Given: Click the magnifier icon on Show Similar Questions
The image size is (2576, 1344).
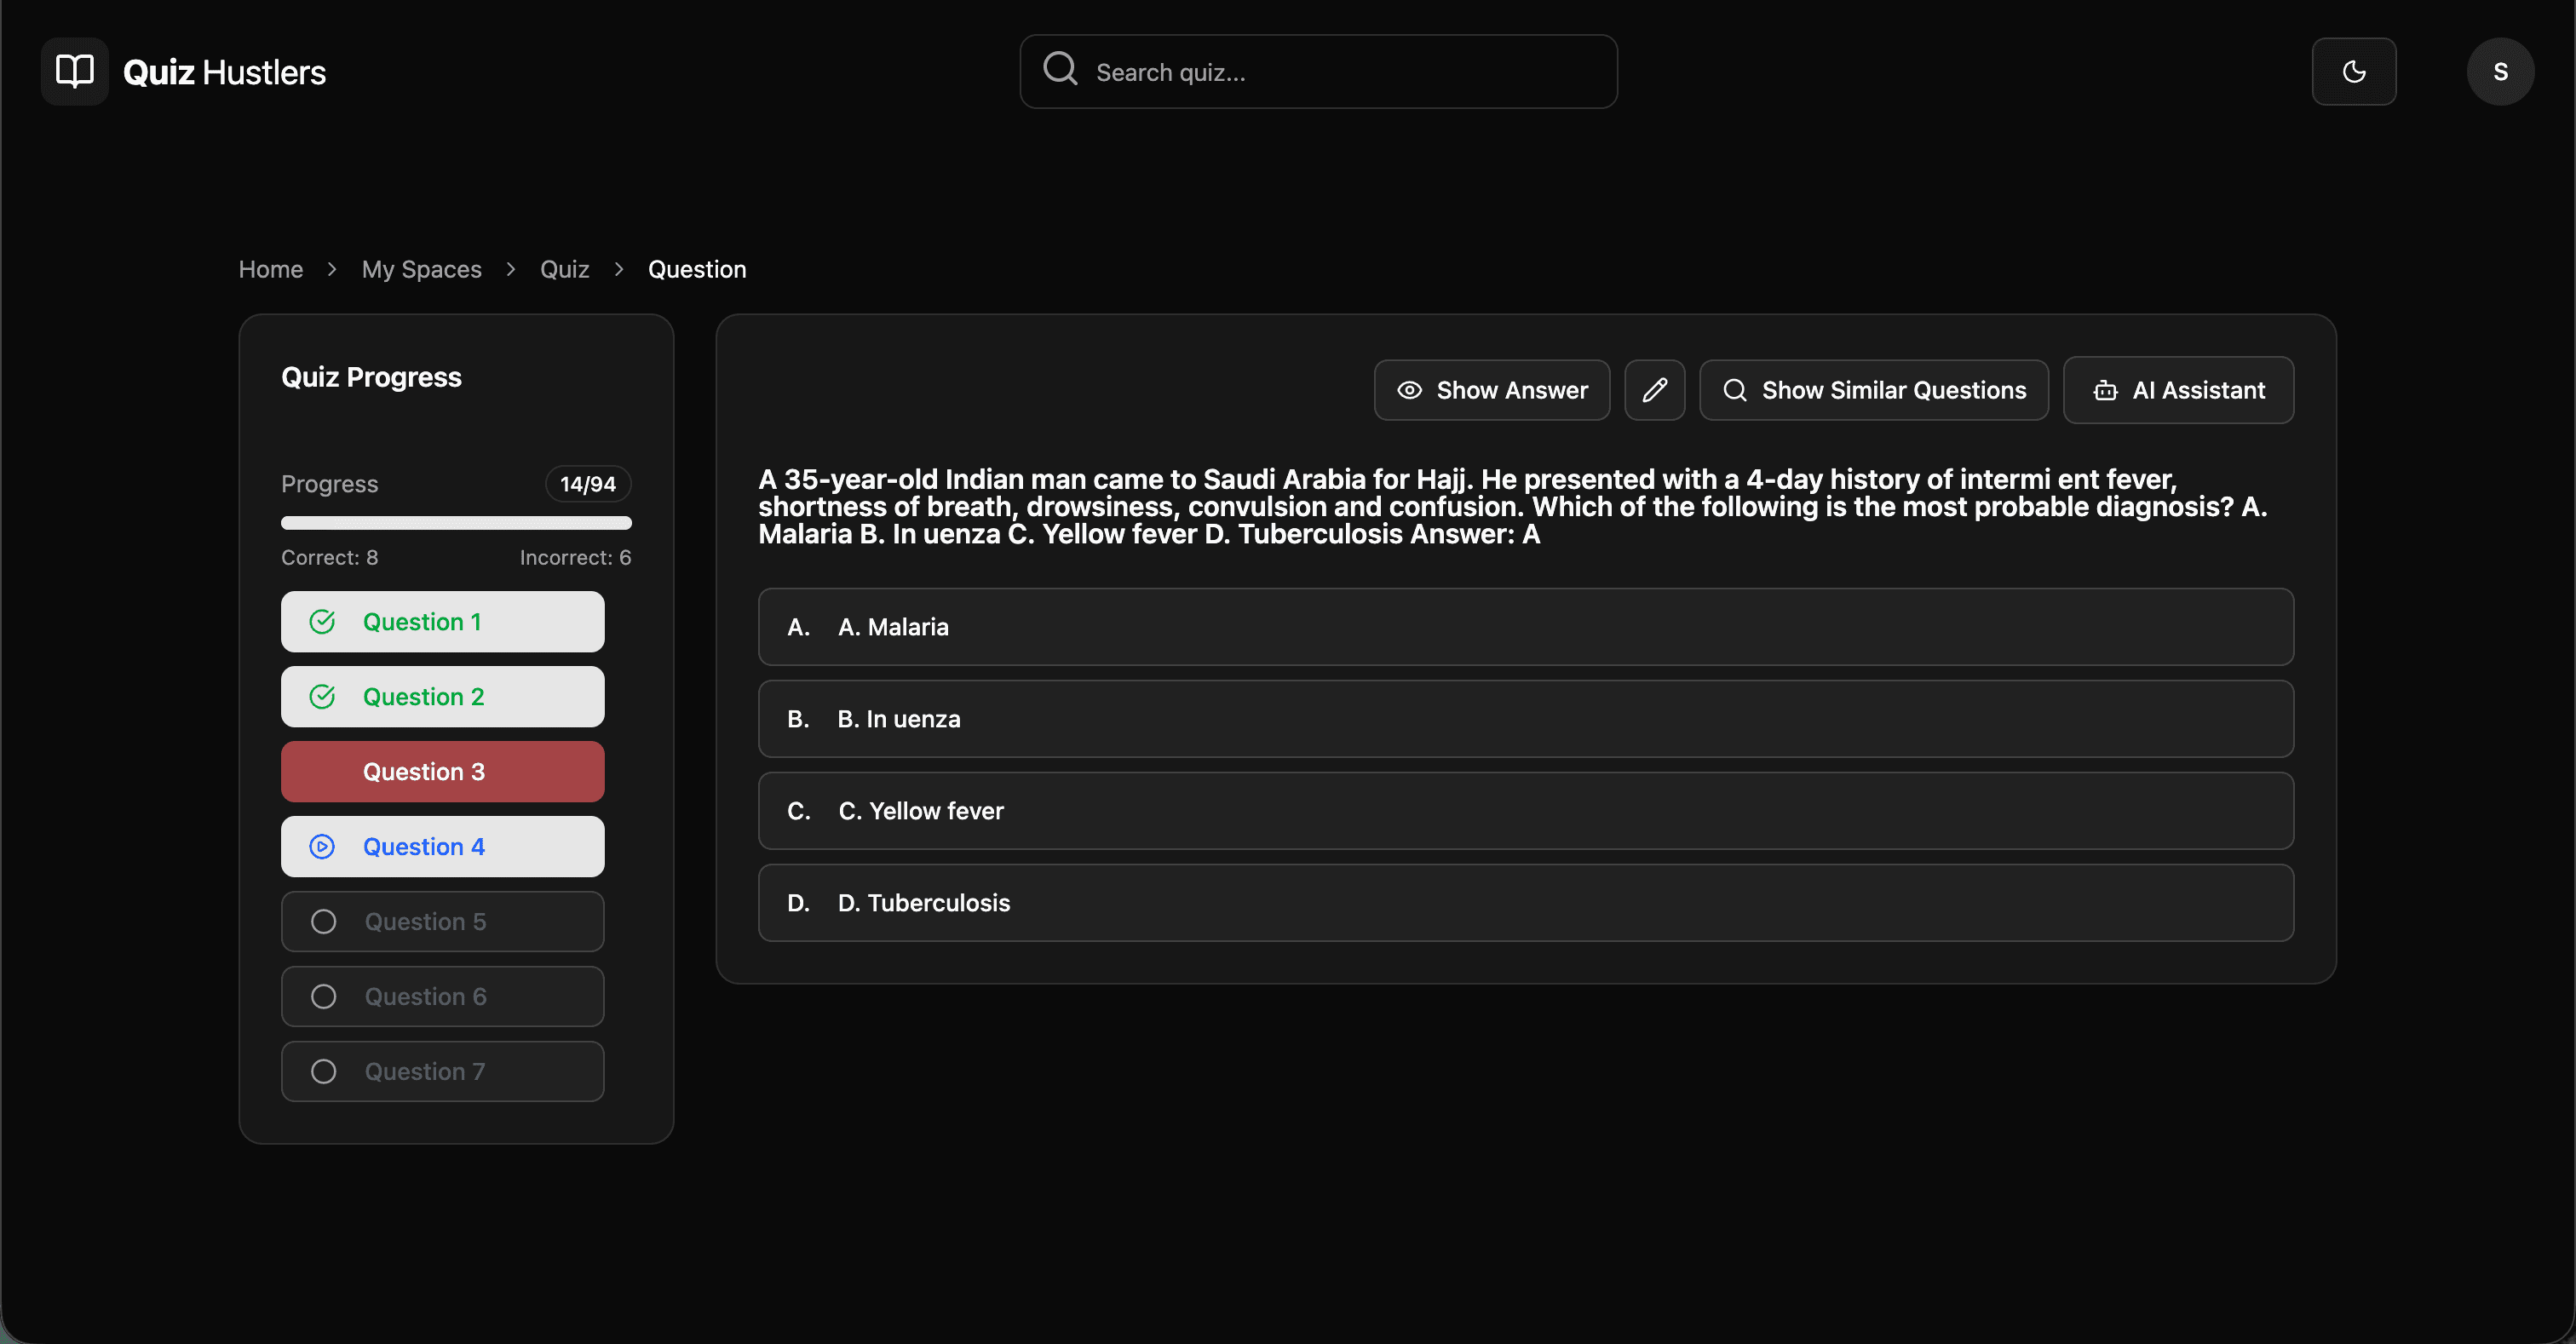Looking at the screenshot, I should (1734, 390).
